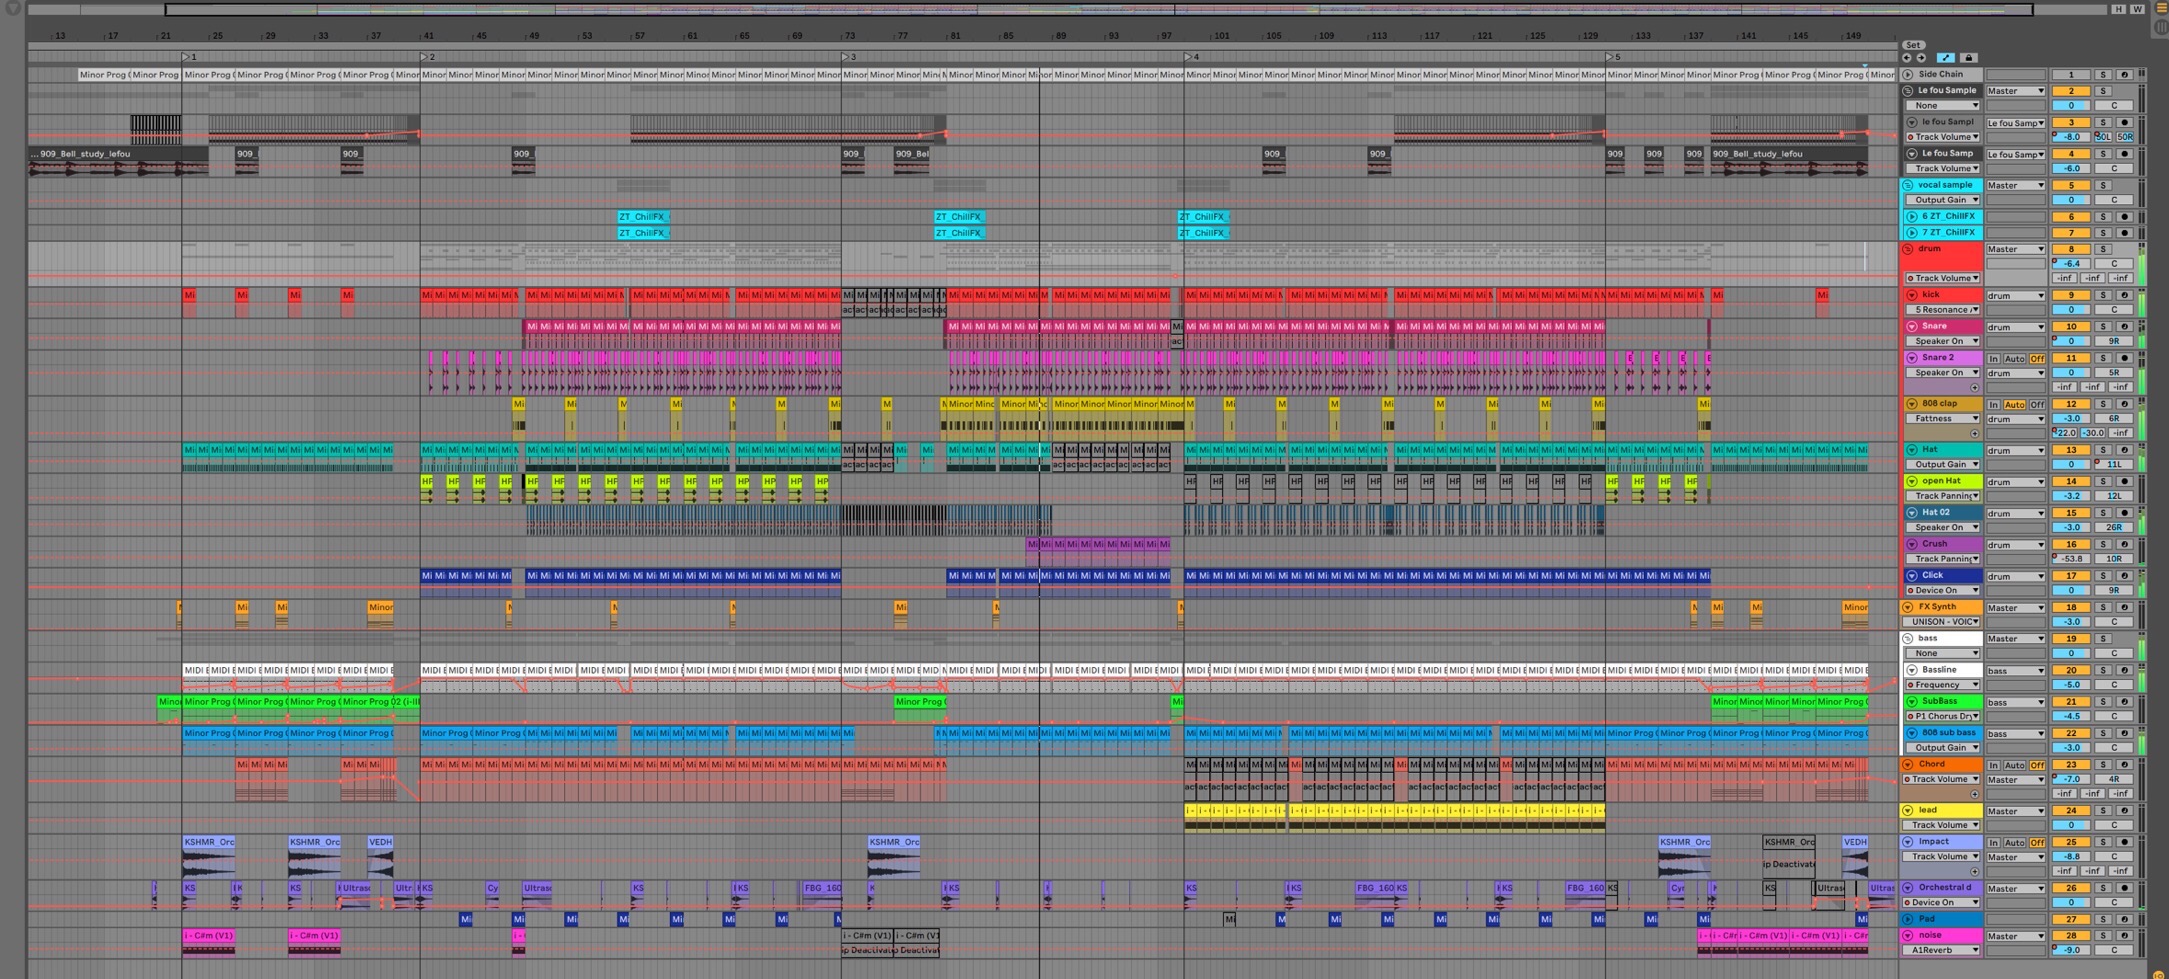
Task: Toggle track activator number 18 for FX Synth
Action: click(x=2071, y=607)
